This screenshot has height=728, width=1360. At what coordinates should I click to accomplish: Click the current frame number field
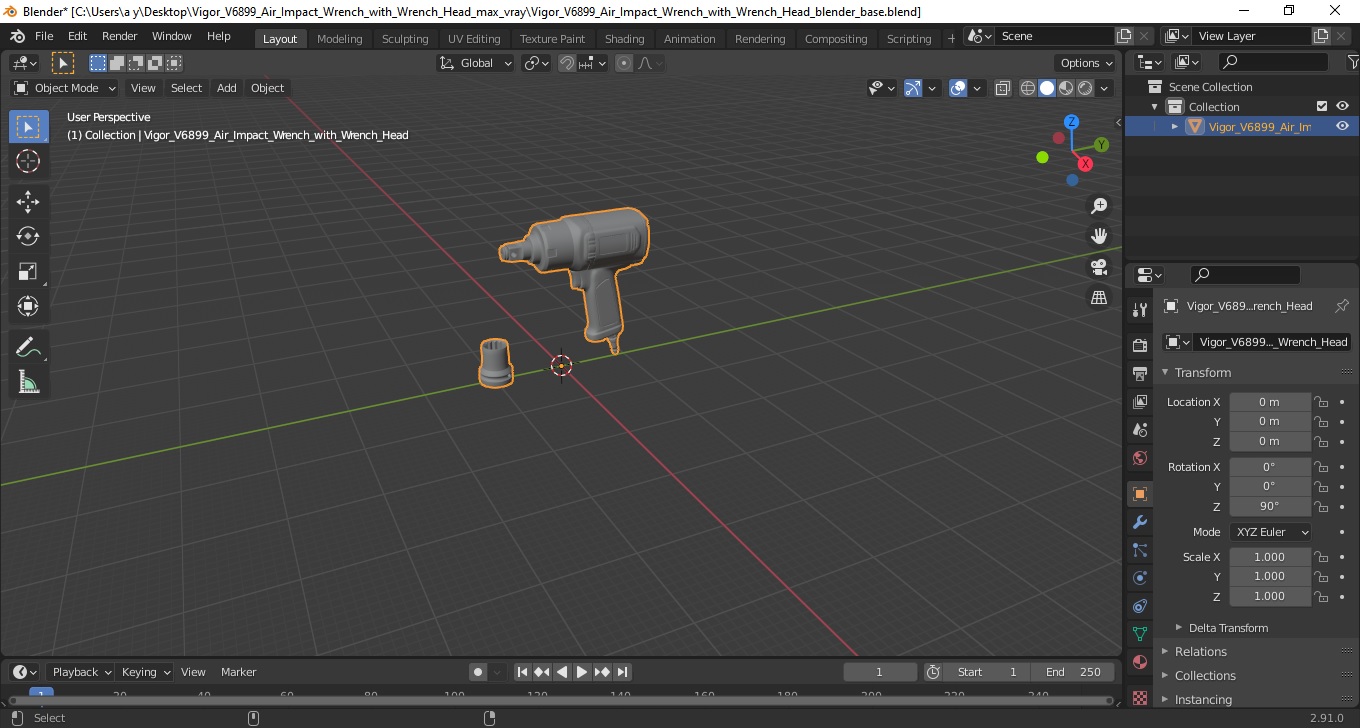click(x=880, y=672)
